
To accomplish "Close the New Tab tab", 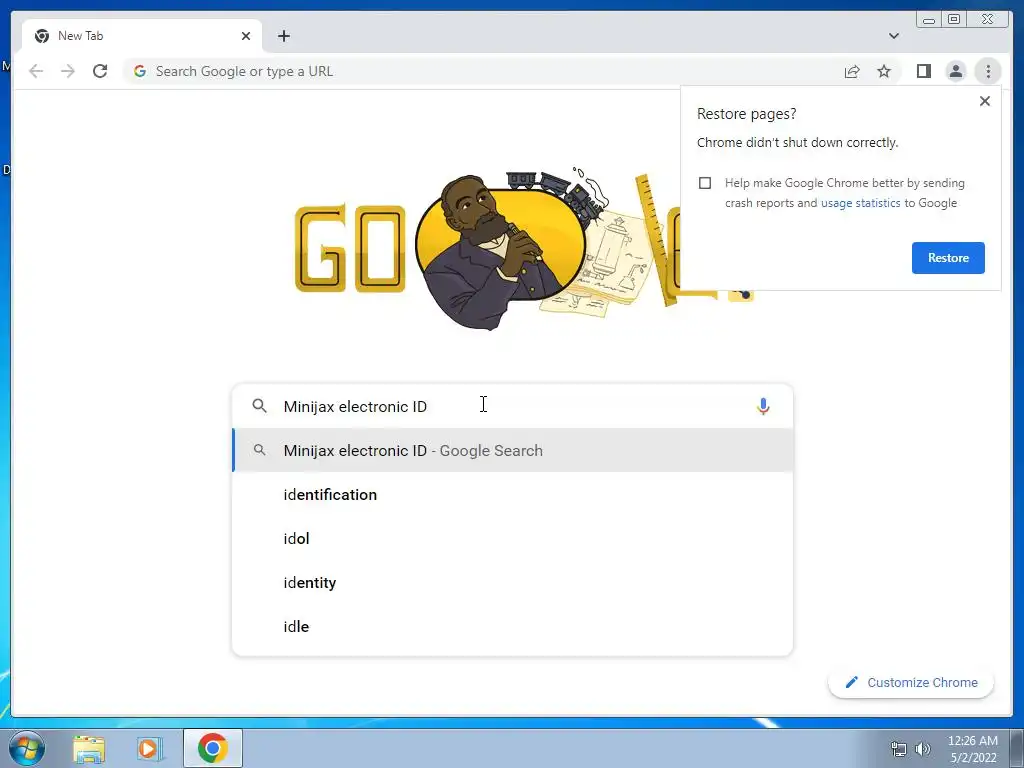I will (246, 36).
